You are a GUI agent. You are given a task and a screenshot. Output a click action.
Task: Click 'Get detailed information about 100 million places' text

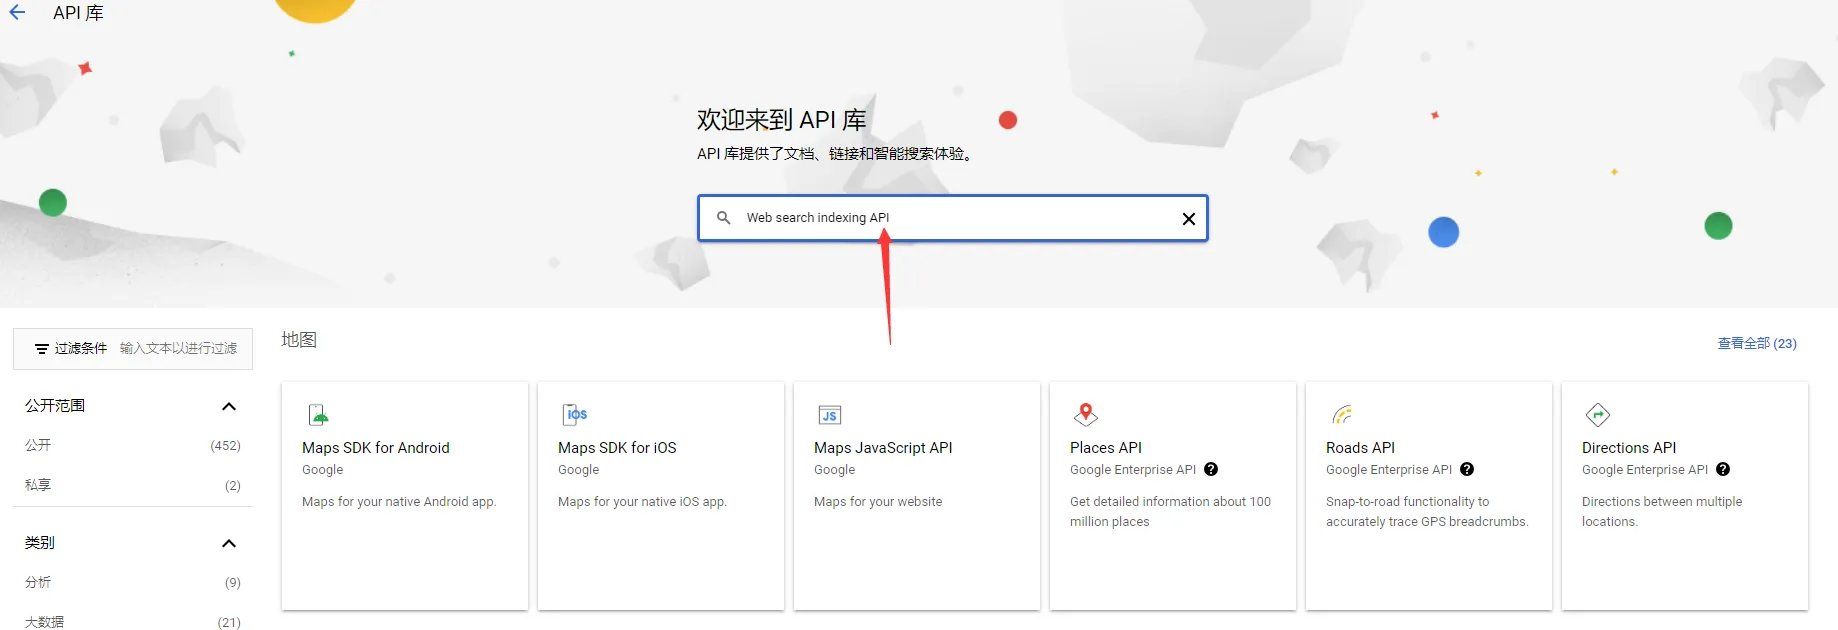pos(1170,512)
